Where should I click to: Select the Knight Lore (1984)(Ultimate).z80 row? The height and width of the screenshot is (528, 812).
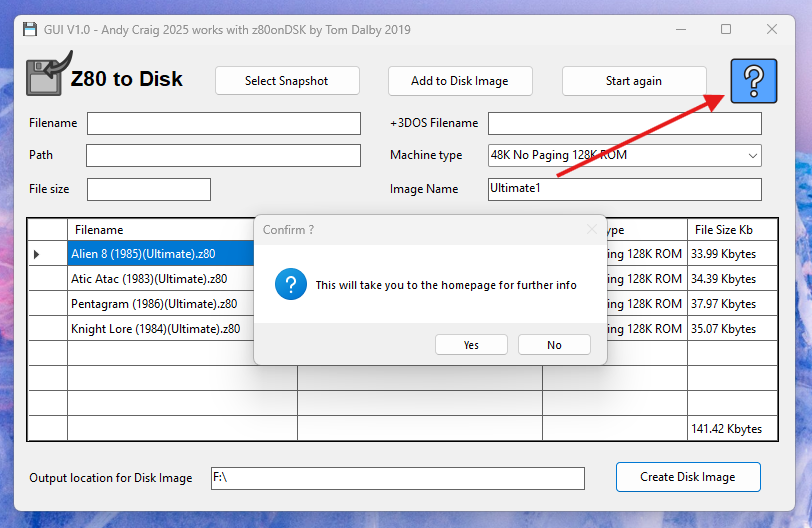click(160, 329)
